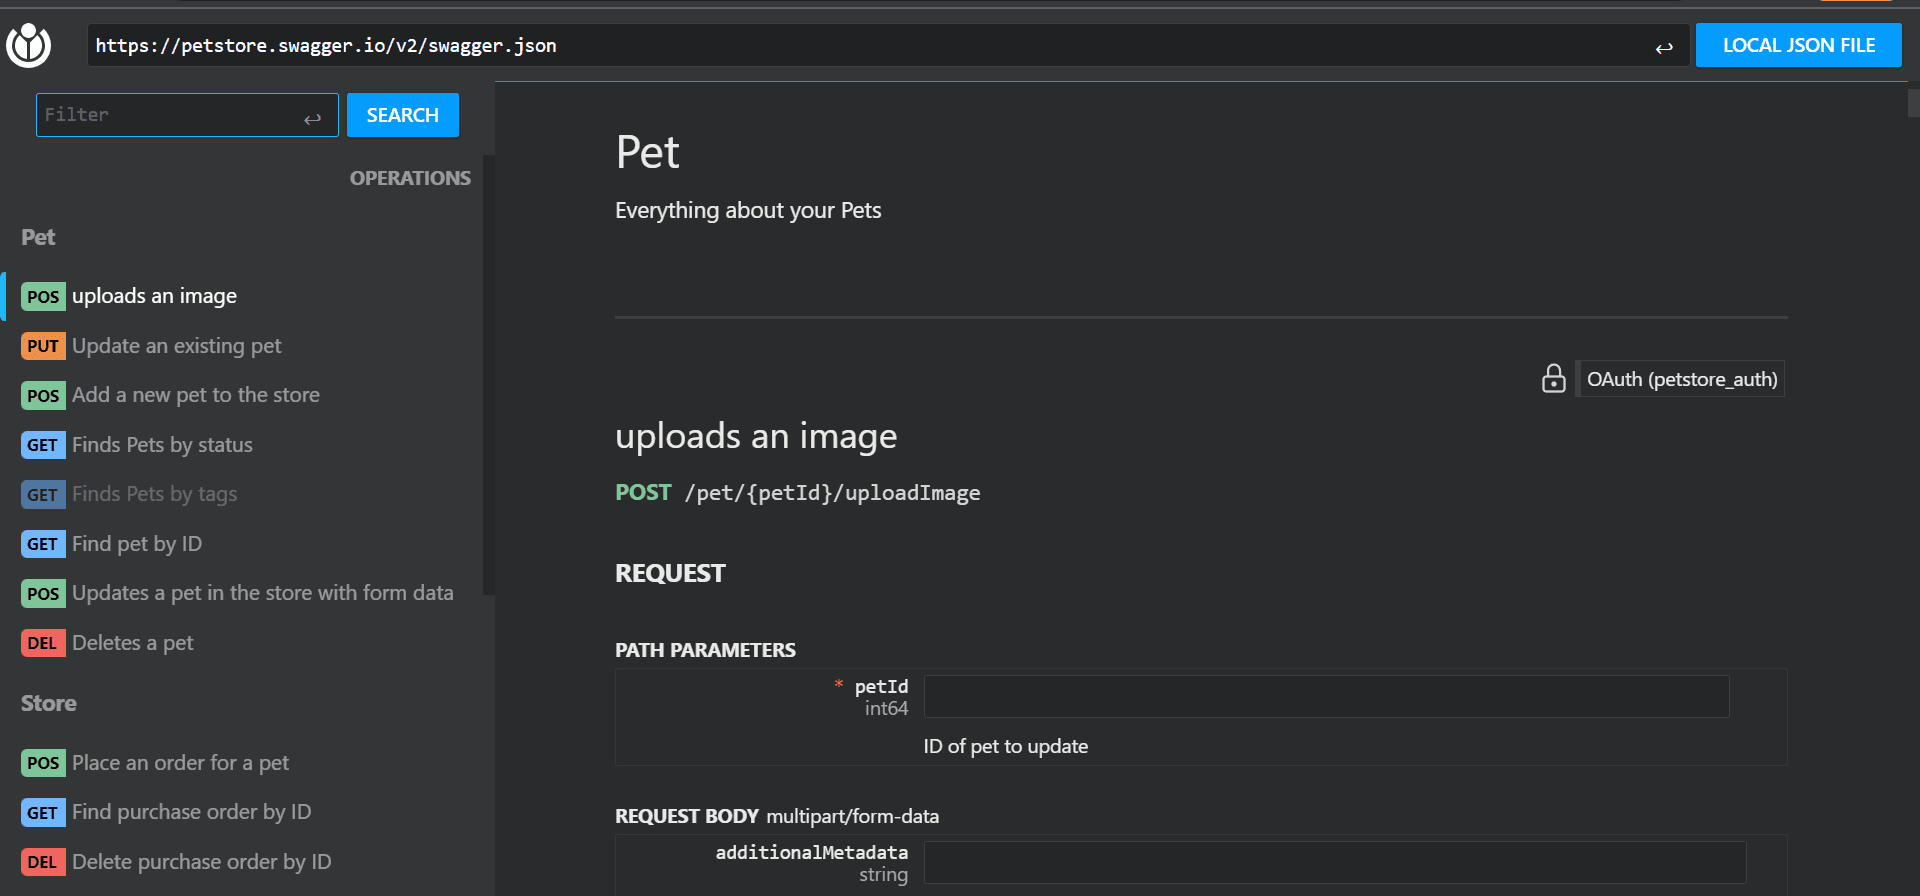Open 'Place an order for a pet'
1920x896 pixels.
pyautogui.click(x=180, y=763)
